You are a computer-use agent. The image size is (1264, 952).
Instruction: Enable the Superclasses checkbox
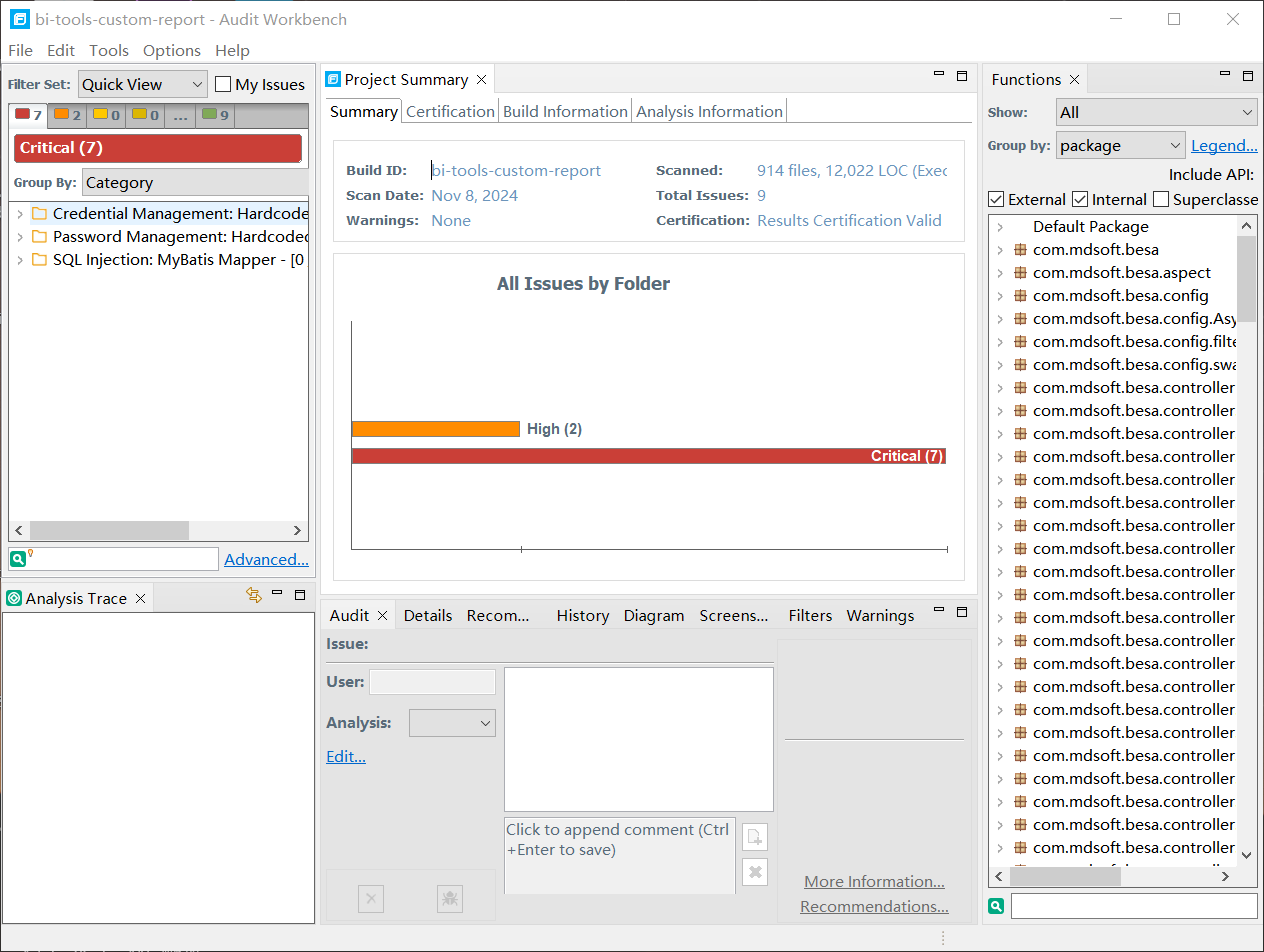pos(1161,199)
